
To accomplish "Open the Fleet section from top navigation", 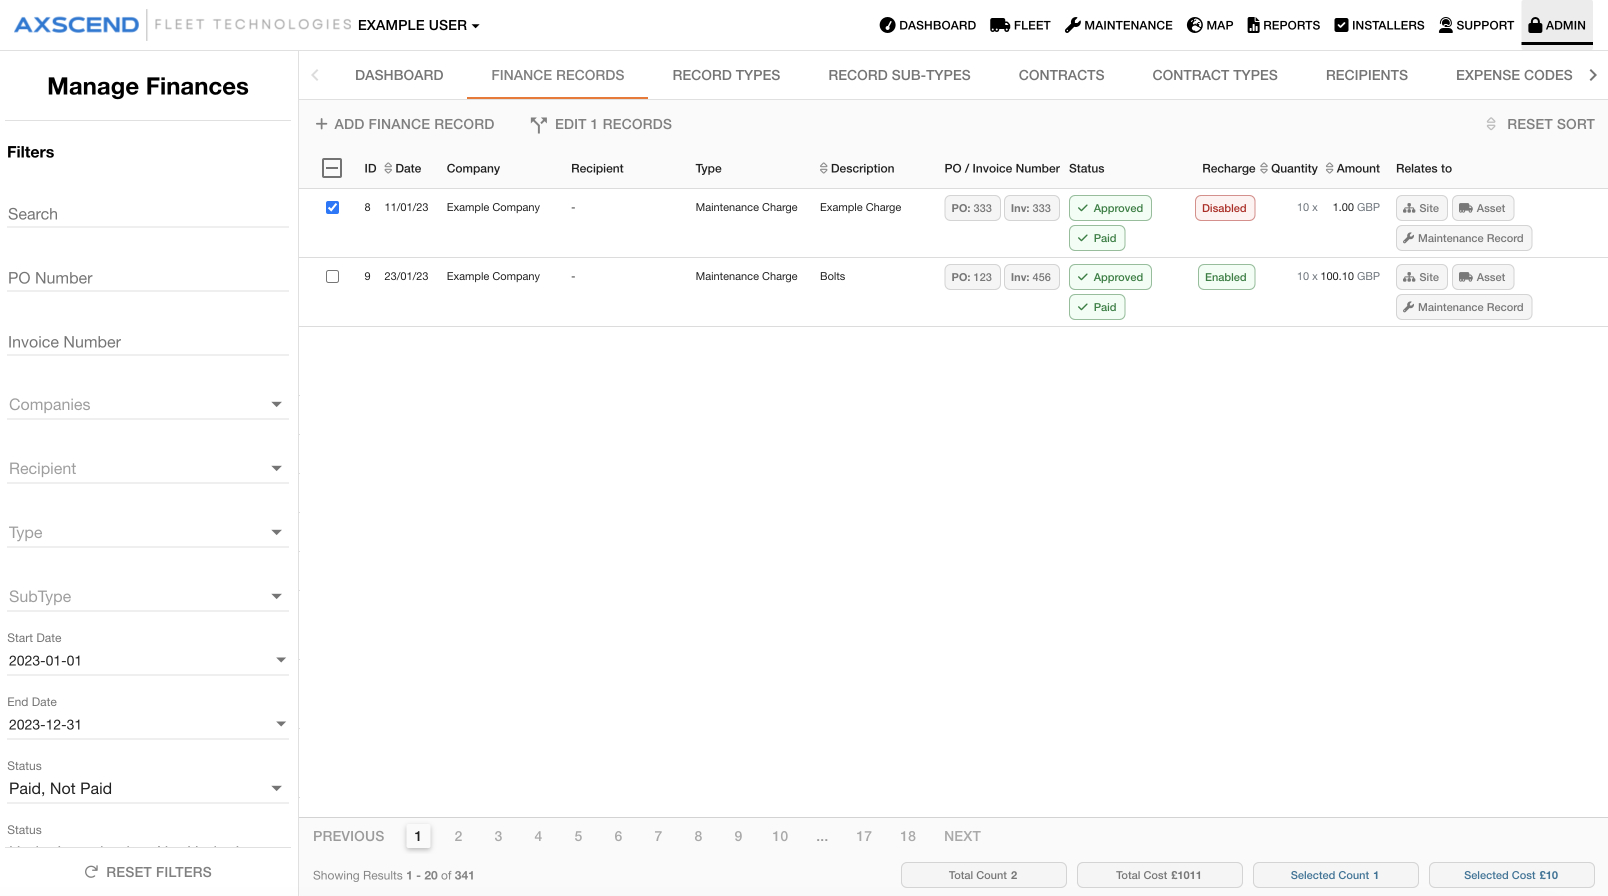I will coord(1020,25).
